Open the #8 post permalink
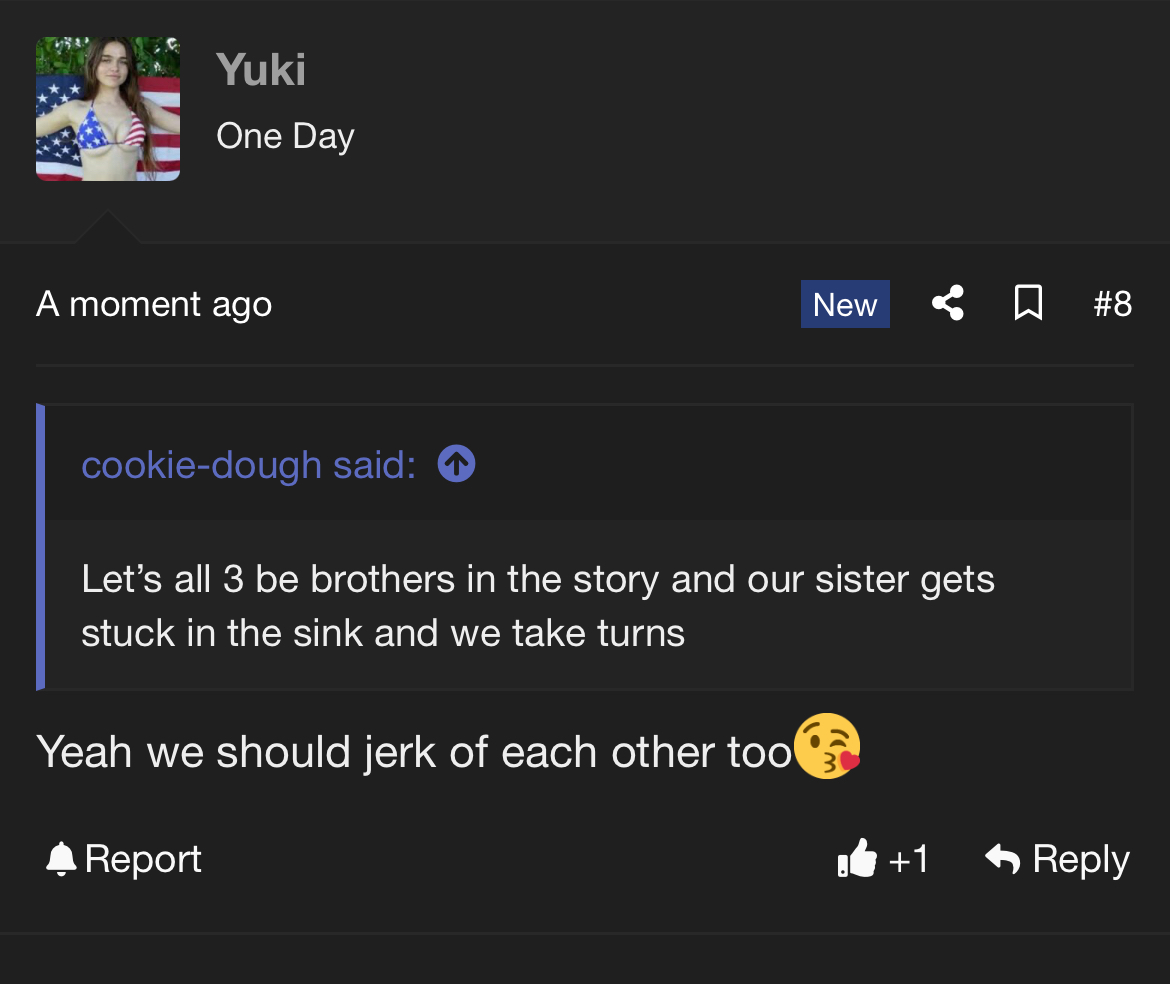Viewport: 1170px width, 984px height. 1112,304
